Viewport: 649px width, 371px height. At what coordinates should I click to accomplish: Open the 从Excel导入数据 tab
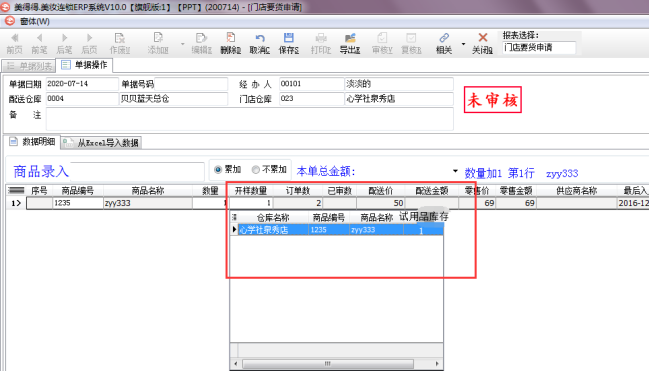pyautogui.click(x=101, y=143)
